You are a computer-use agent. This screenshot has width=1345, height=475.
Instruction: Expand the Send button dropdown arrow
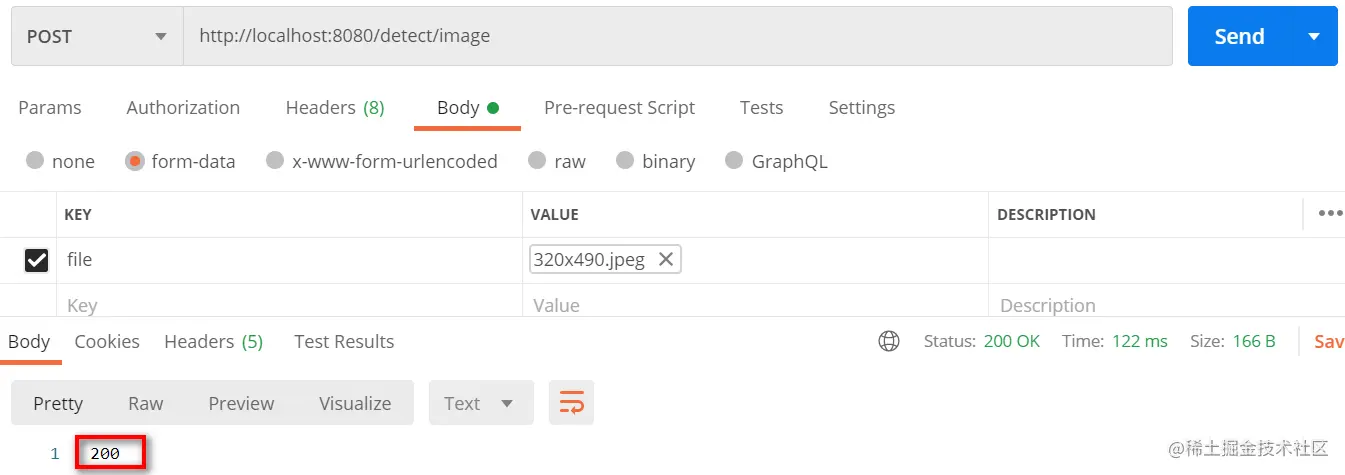coord(1314,37)
